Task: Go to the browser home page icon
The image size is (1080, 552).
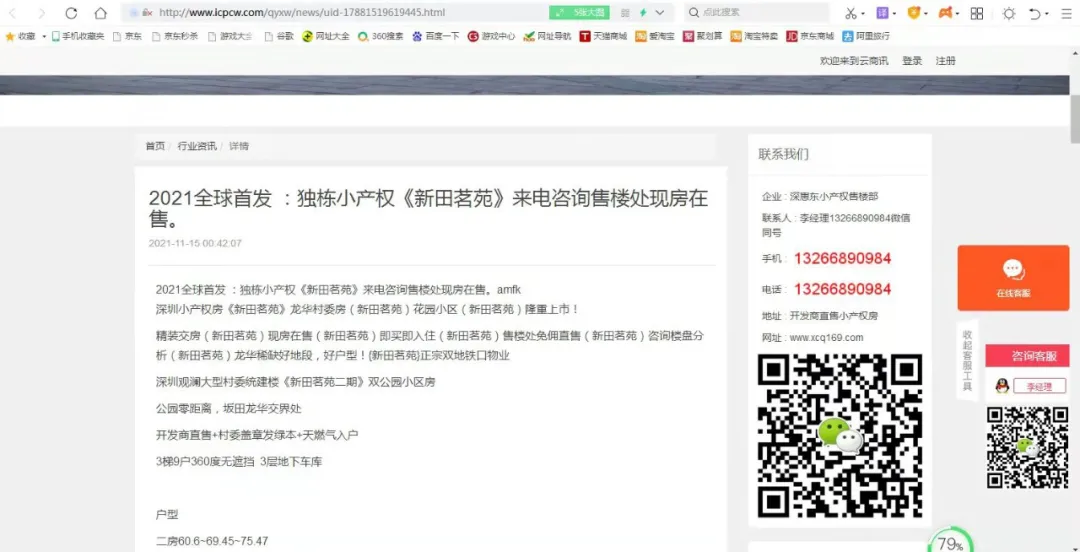Action: (100, 13)
